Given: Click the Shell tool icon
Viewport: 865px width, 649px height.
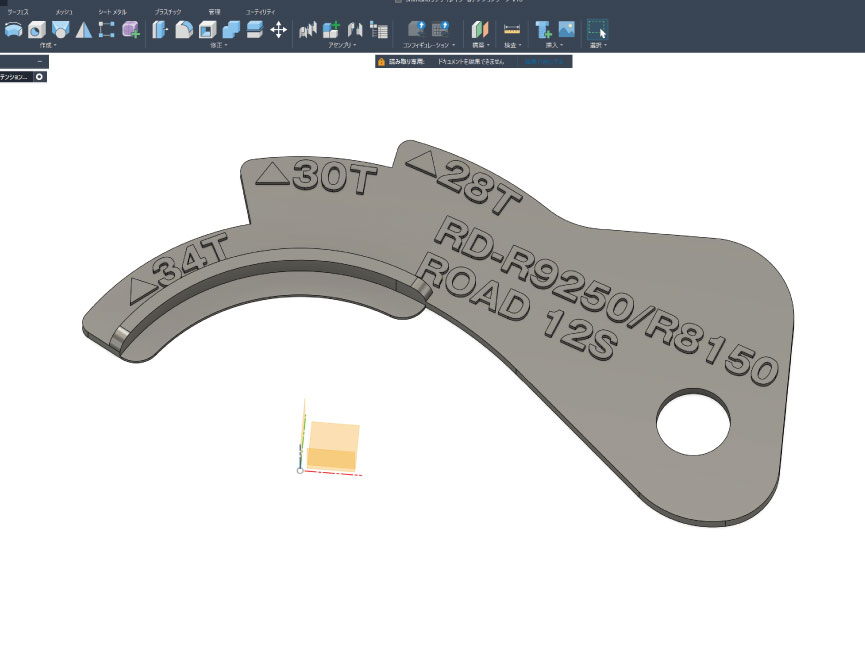Looking at the screenshot, I should tap(207, 30).
